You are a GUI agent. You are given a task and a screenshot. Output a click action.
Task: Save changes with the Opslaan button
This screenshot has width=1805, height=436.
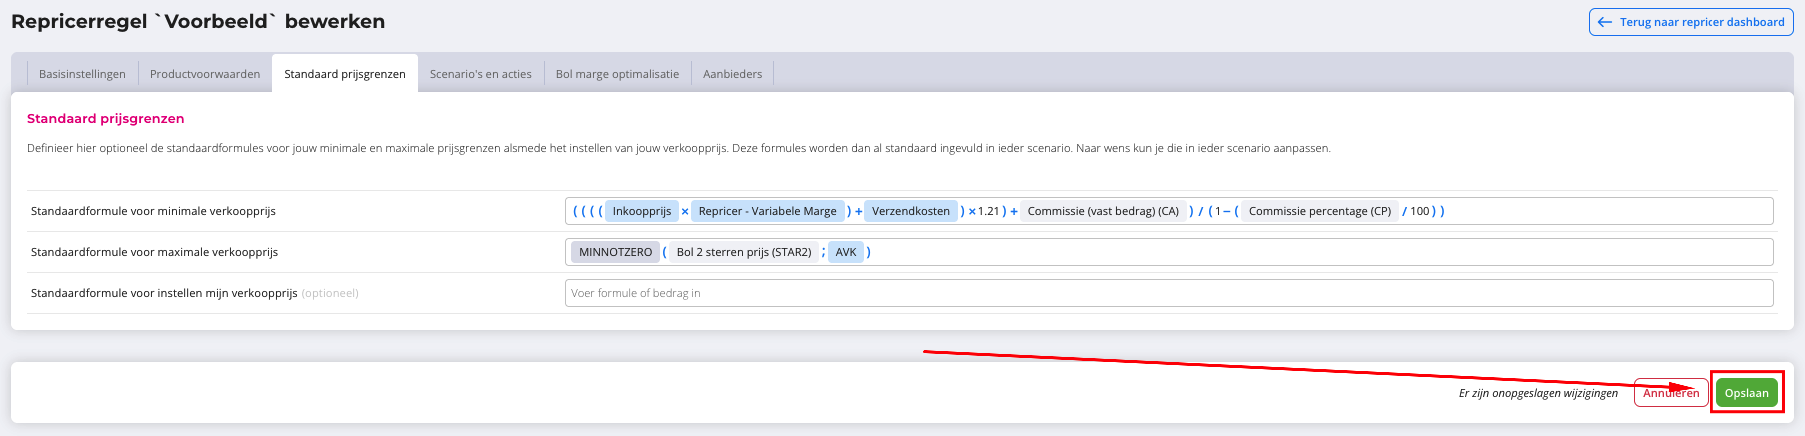(1746, 393)
